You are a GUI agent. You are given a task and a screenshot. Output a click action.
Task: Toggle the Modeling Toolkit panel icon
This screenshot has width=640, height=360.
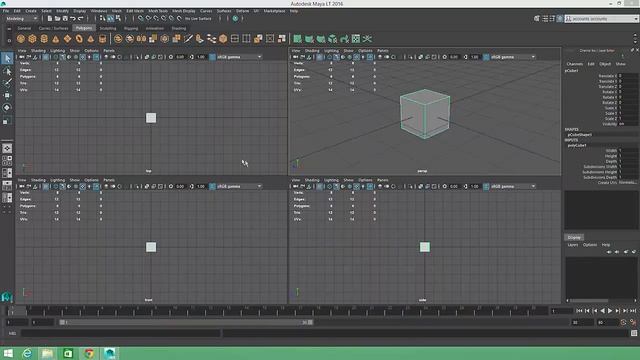pyautogui.click(x=537, y=18)
